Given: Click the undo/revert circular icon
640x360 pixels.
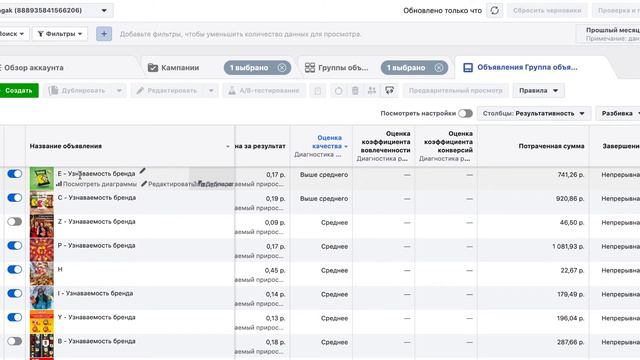Looking at the screenshot, I should click(x=338, y=91).
